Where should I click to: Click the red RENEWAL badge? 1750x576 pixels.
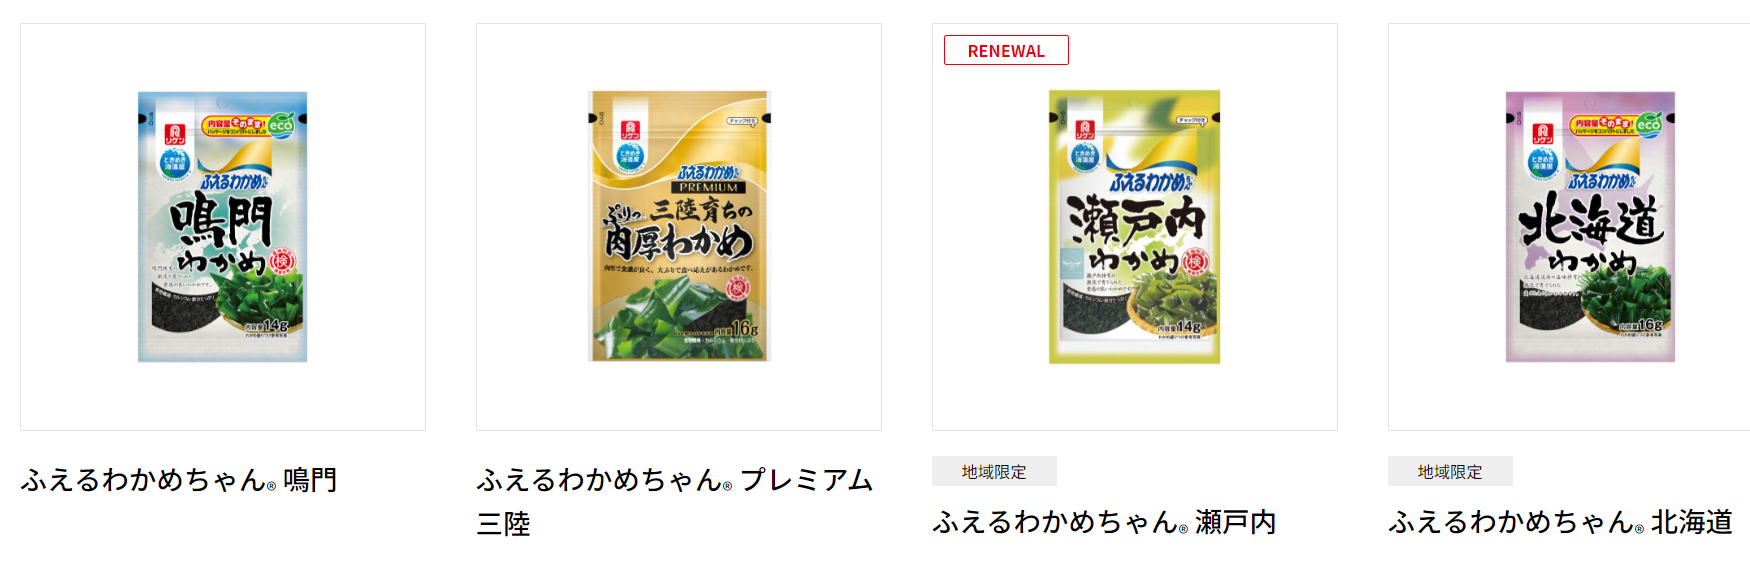pos(1006,50)
